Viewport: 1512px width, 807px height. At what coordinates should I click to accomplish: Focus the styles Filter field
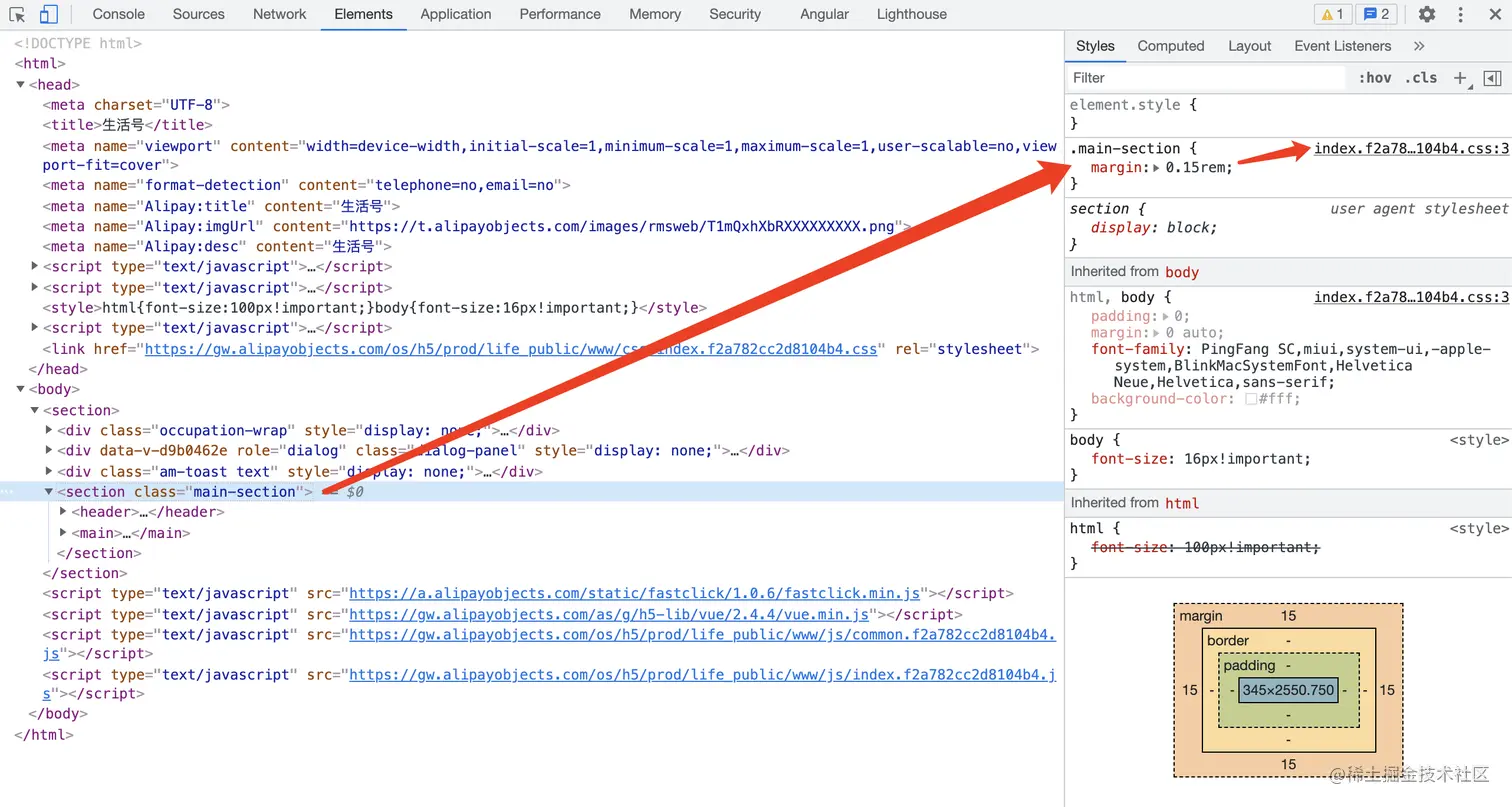[1207, 77]
